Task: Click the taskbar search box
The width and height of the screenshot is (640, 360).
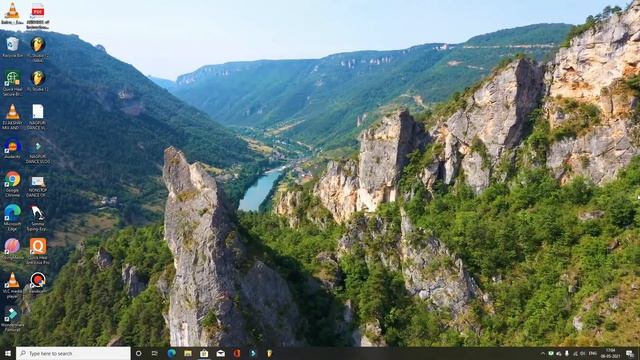Action: (x=73, y=353)
